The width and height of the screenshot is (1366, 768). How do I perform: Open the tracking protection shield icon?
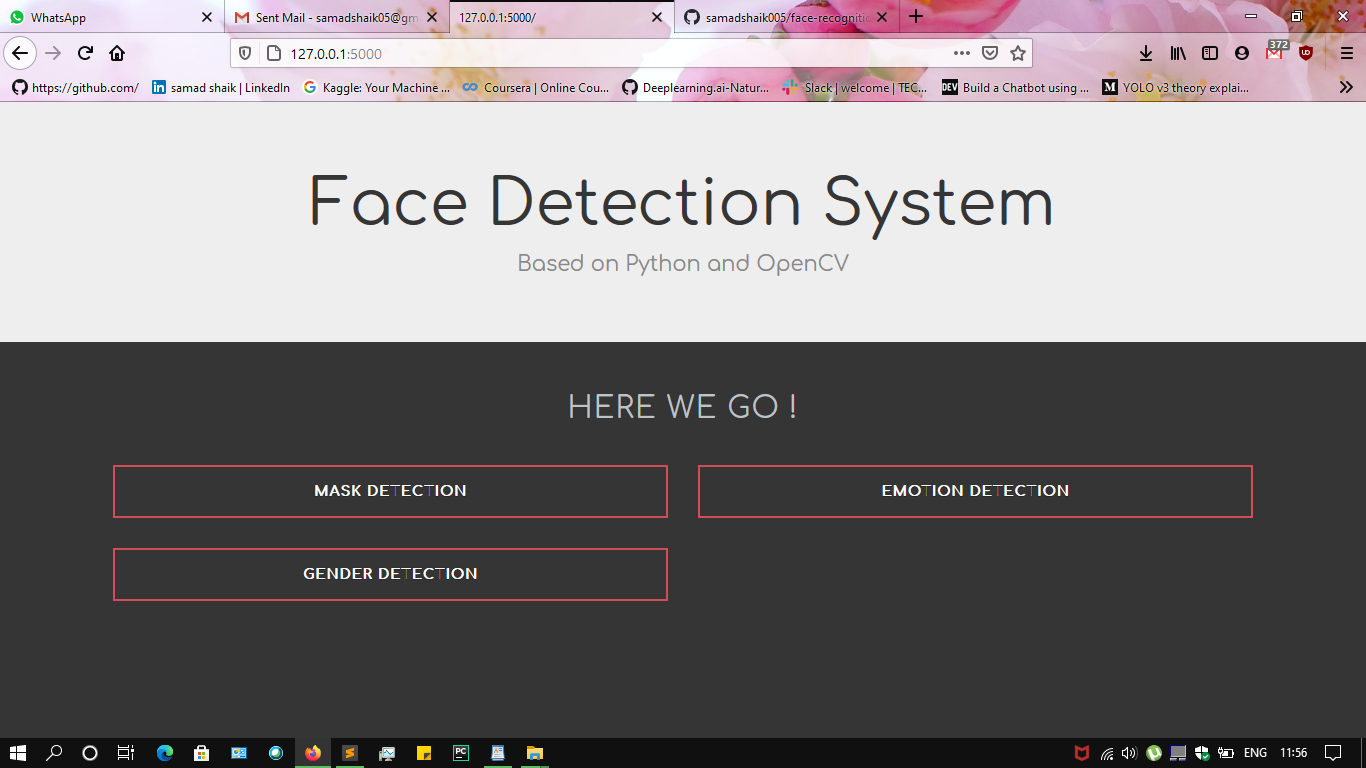point(245,53)
